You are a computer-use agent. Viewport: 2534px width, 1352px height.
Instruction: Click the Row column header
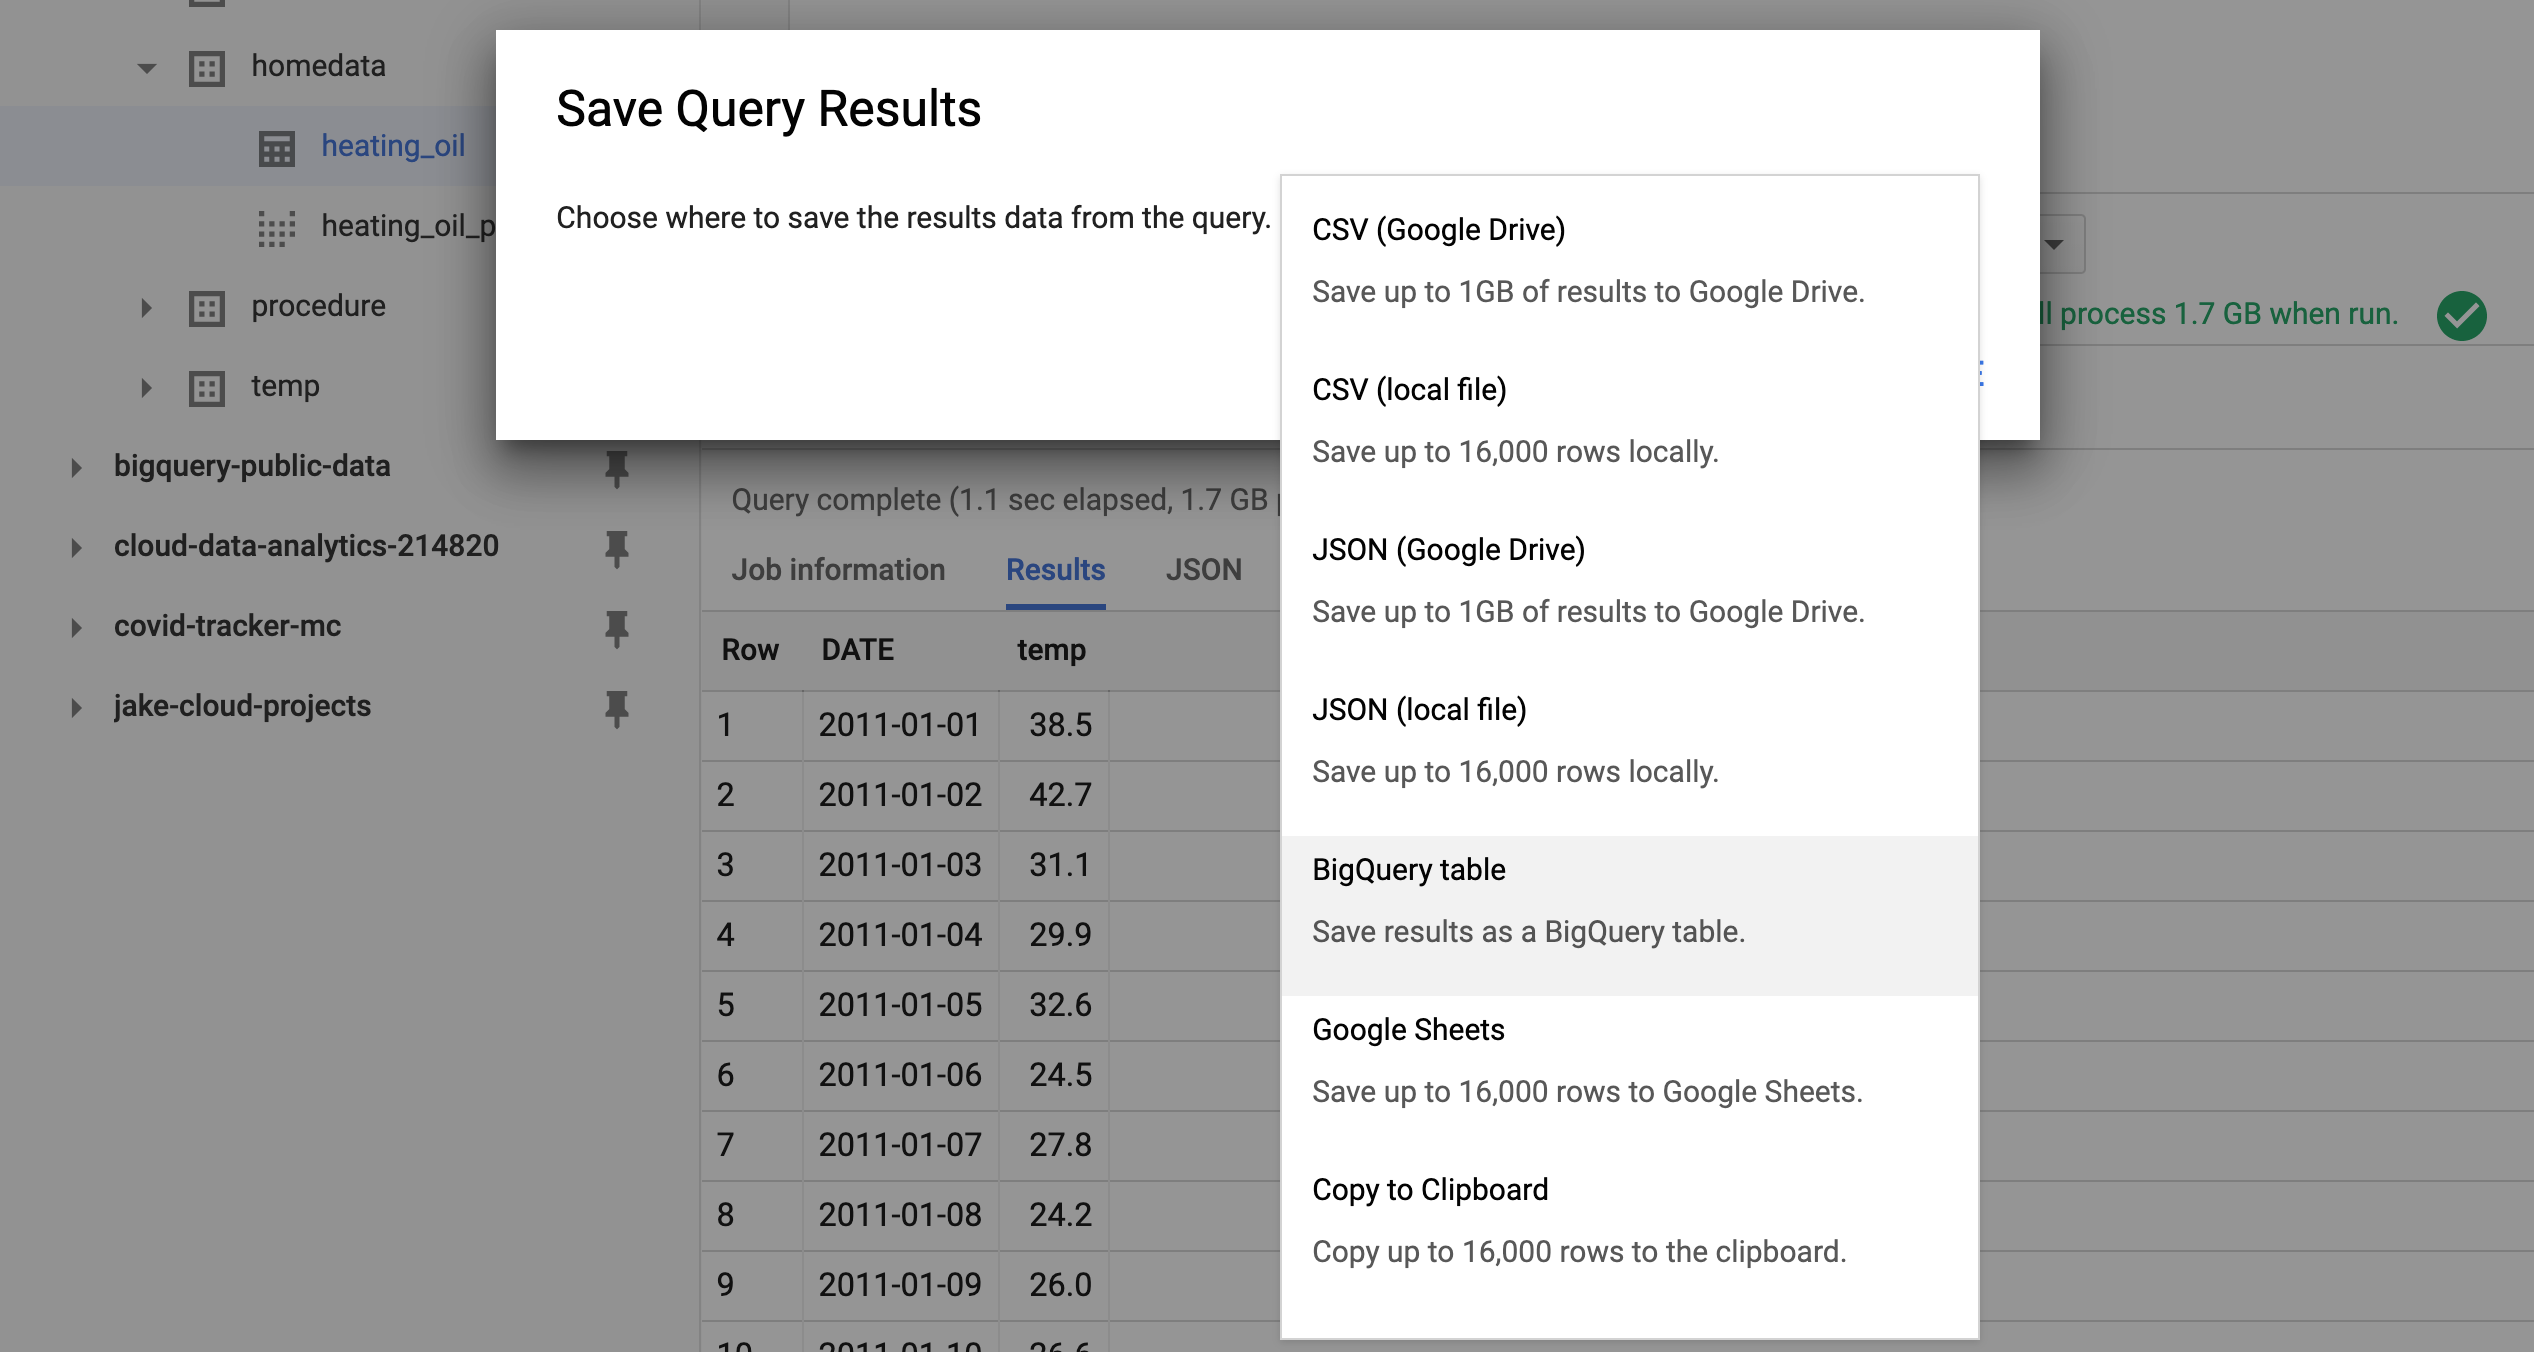coord(750,650)
